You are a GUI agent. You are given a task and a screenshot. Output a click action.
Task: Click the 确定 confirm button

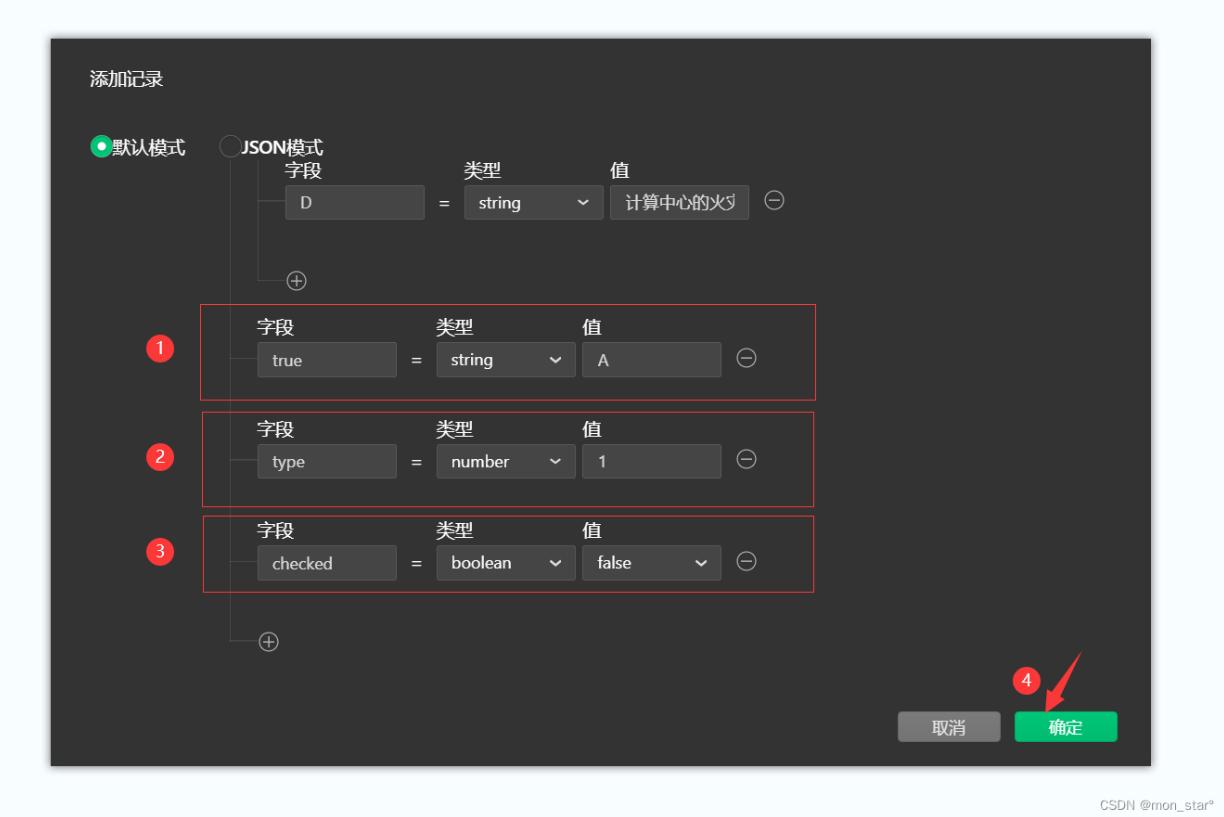coord(1065,727)
